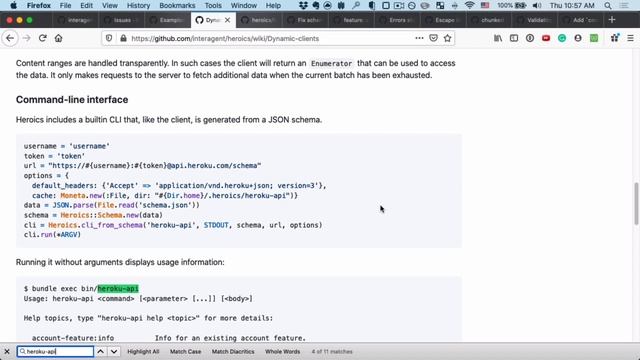Switch to the 'Fix sche' tab
Screen dimensions: 640x360
tap(305, 20)
